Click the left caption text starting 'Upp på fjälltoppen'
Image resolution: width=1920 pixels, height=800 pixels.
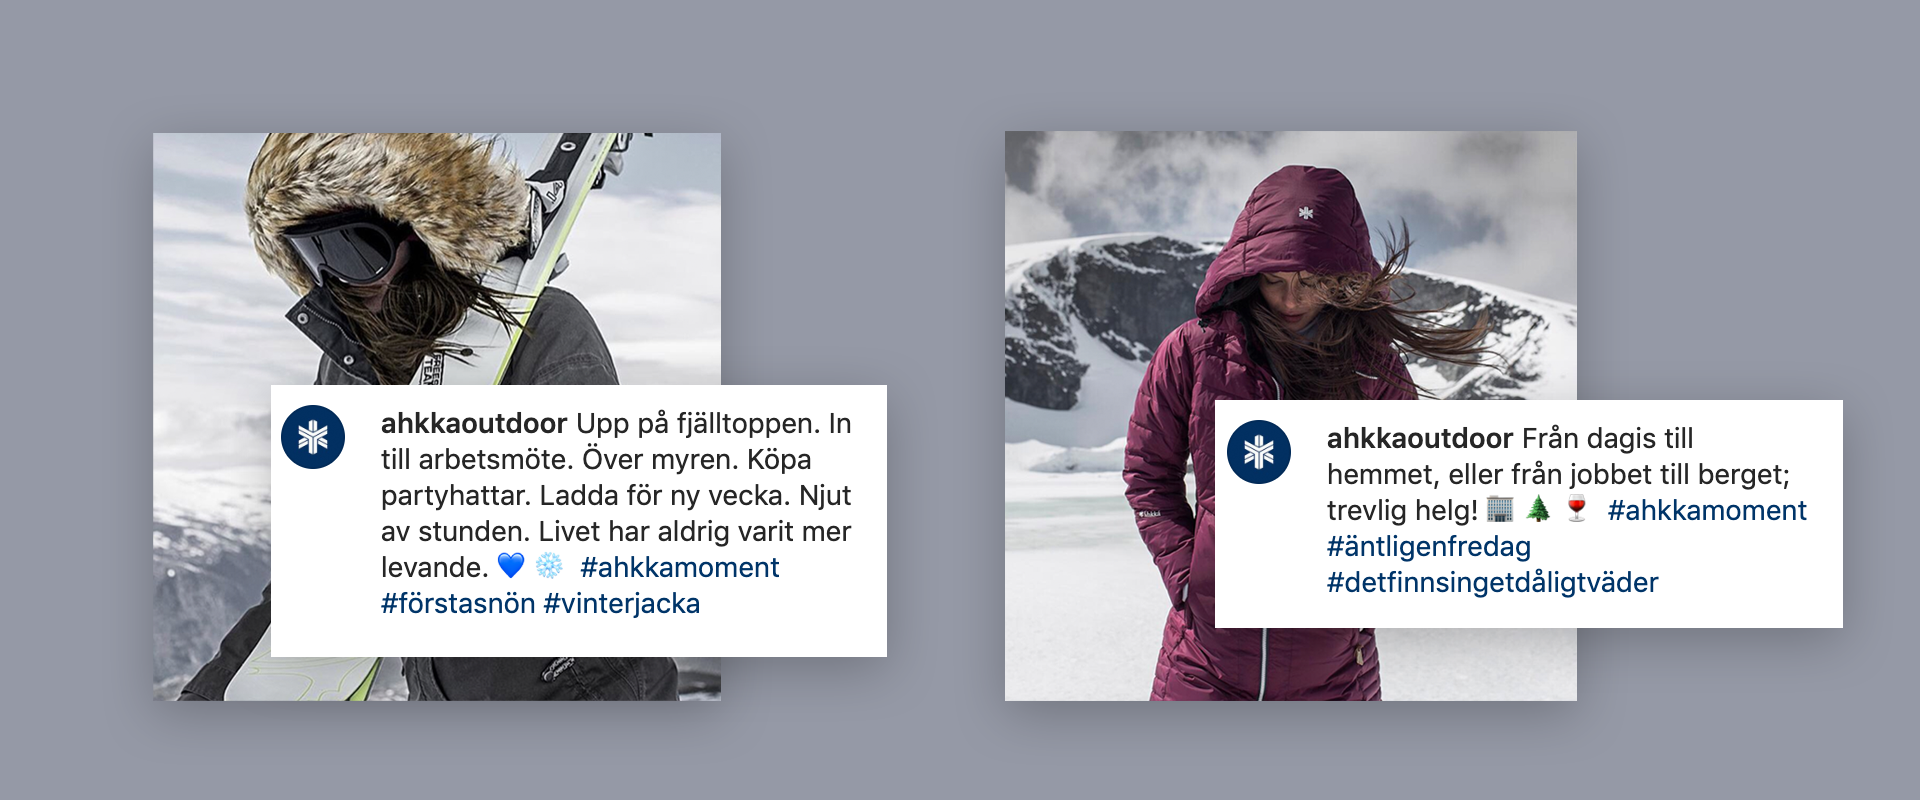click(616, 495)
